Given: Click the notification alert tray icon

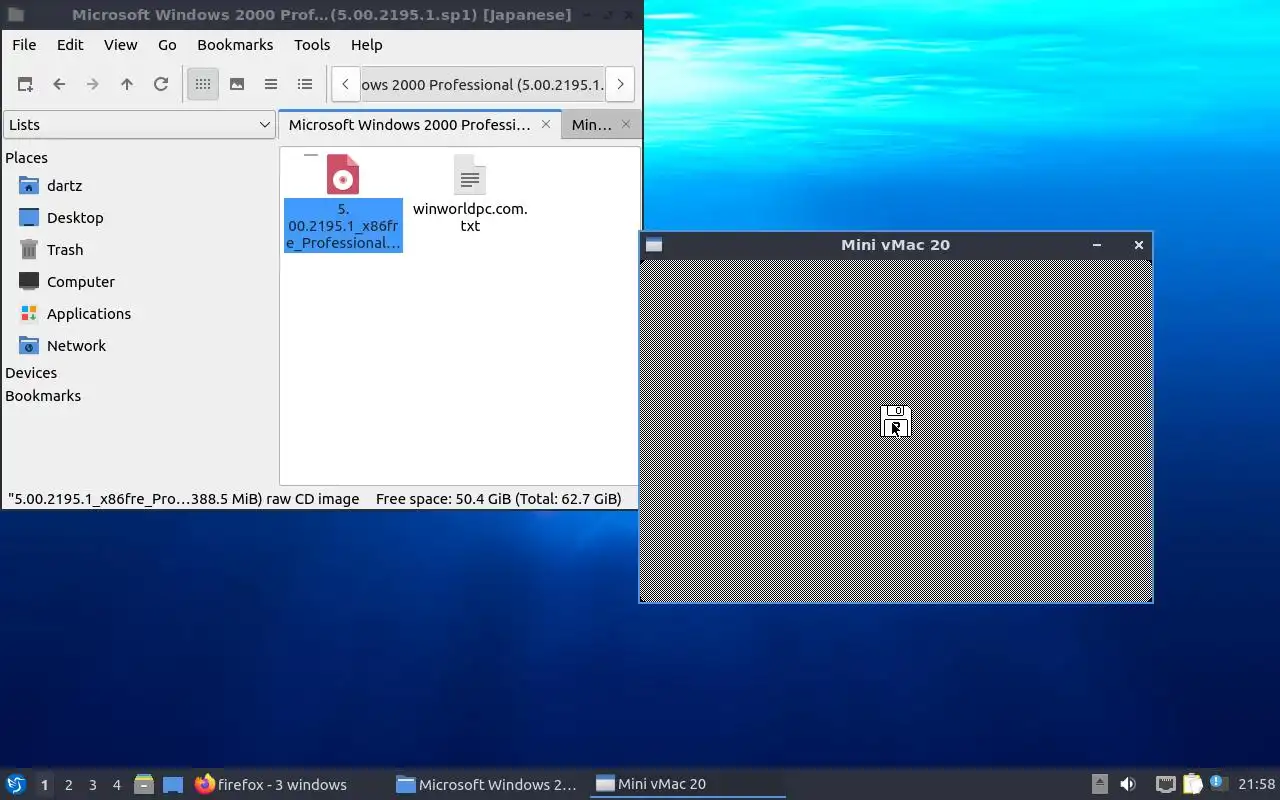Looking at the screenshot, I should pyautogui.click(x=1218, y=783).
